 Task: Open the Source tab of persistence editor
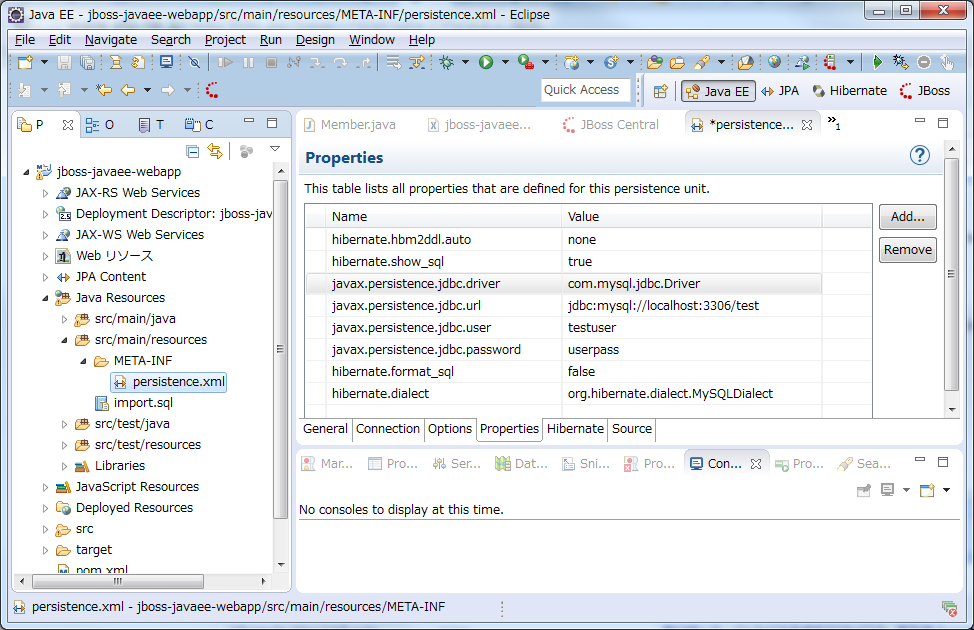(x=632, y=429)
